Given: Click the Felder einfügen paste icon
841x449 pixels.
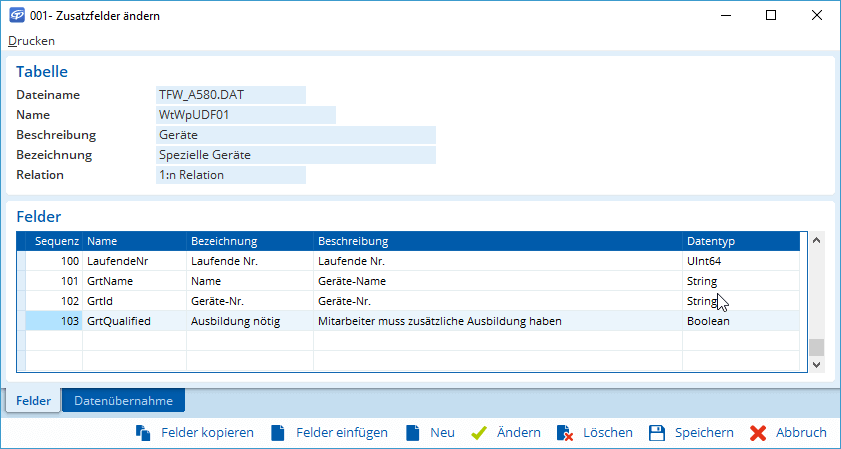Looking at the screenshot, I should pyautogui.click(x=277, y=433).
